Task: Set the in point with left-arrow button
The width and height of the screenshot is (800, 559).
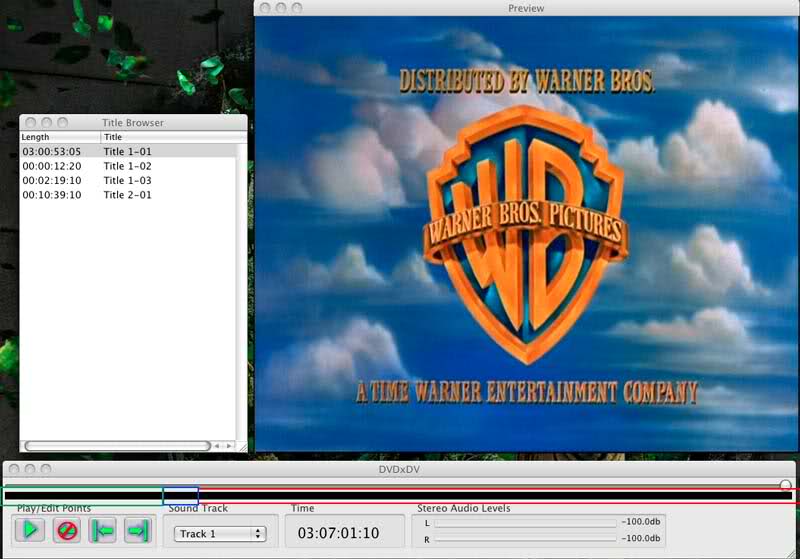Action: [103, 530]
